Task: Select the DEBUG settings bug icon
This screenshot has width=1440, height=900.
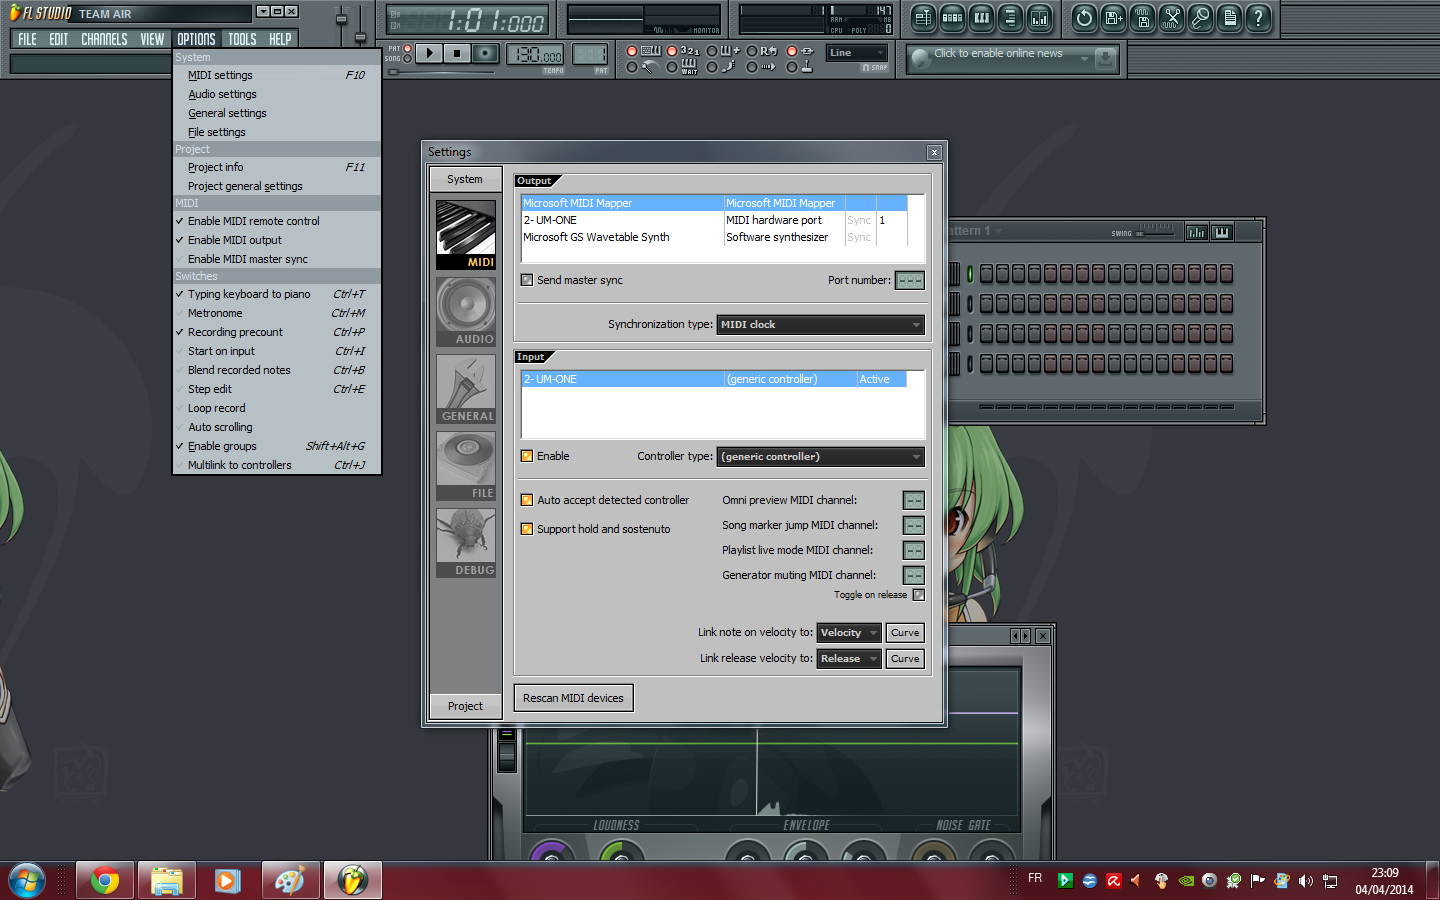Action: pos(466,542)
